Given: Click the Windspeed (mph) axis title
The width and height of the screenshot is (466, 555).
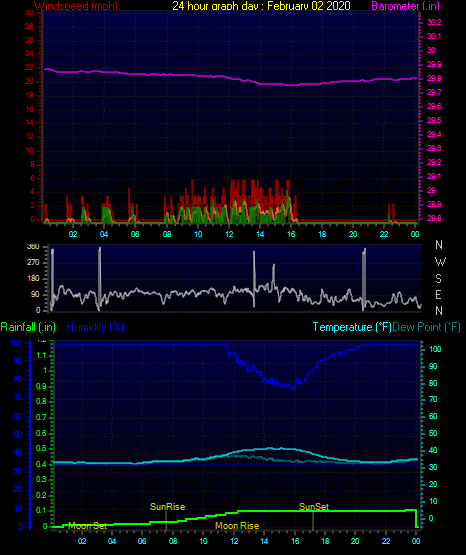Looking at the screenshot, I should coord(76,6).
